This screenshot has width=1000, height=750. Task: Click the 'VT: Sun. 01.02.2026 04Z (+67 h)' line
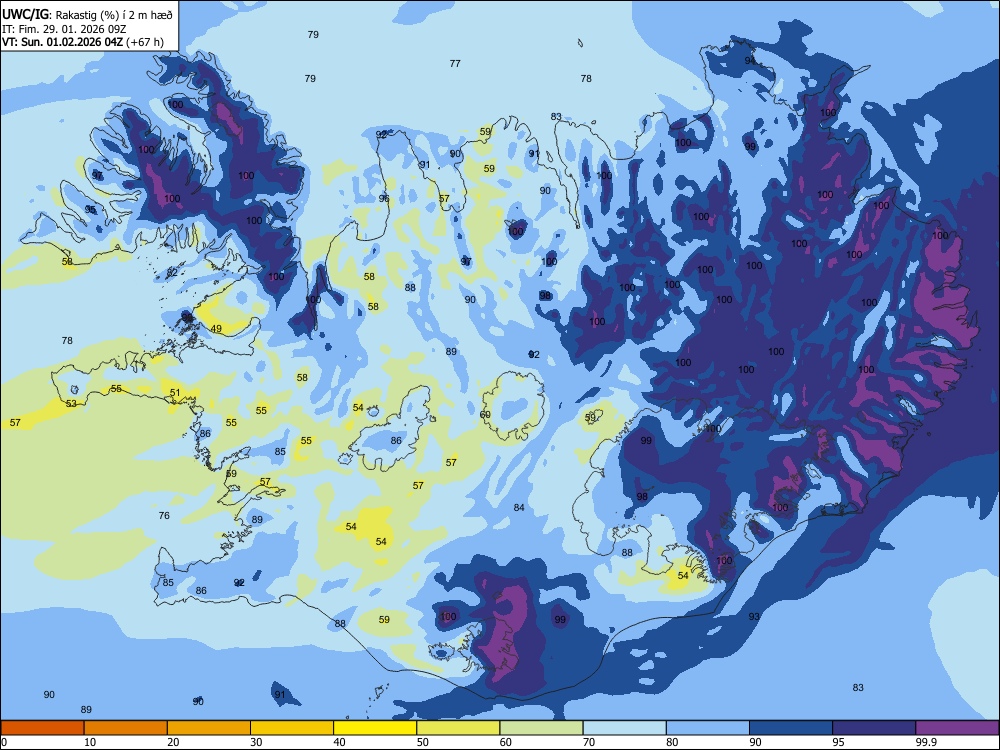[83, 42]
